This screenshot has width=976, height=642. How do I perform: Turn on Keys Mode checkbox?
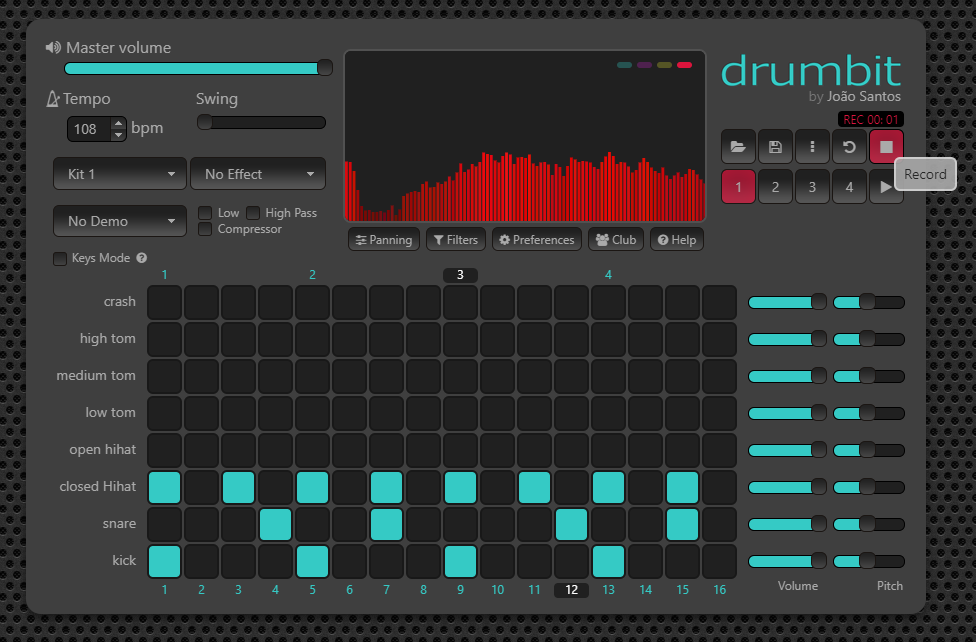[x=60, y=259]
